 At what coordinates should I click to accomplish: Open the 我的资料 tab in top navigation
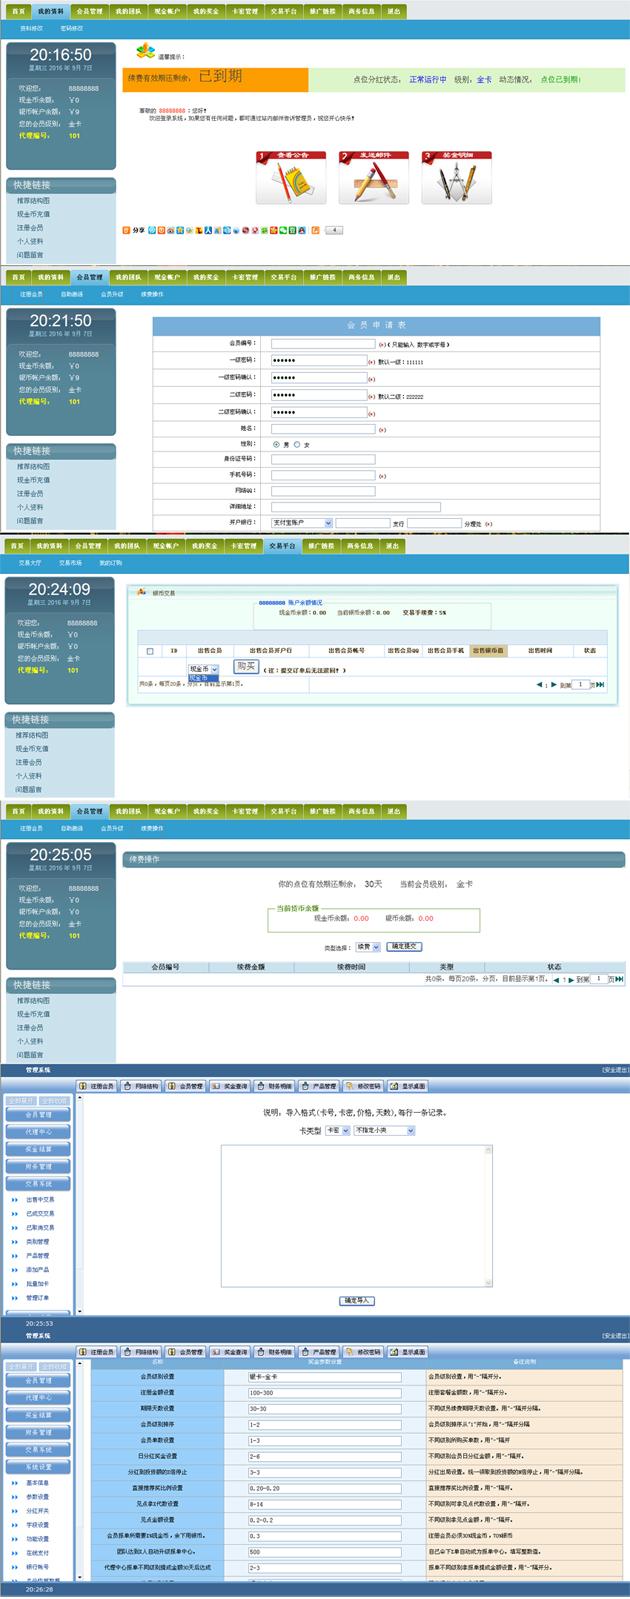tap(50, 12)
